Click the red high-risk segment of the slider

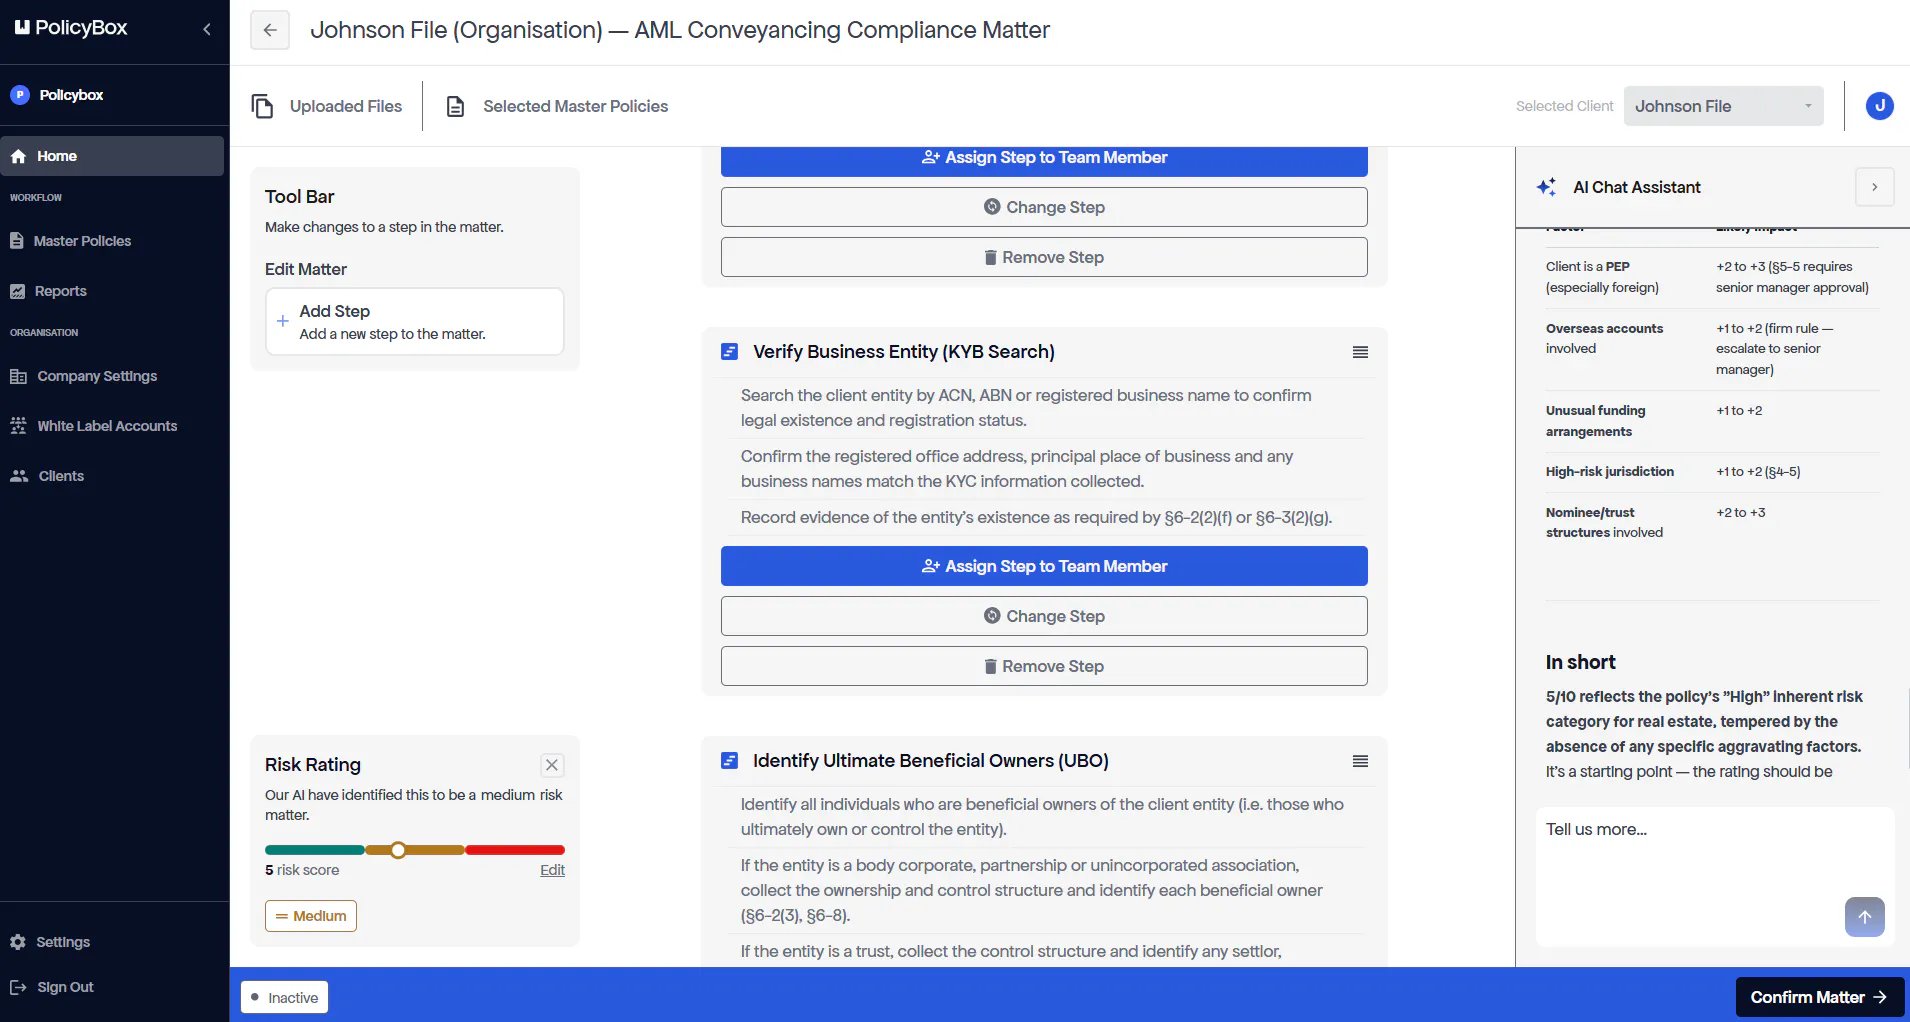[x=515, y=850]
